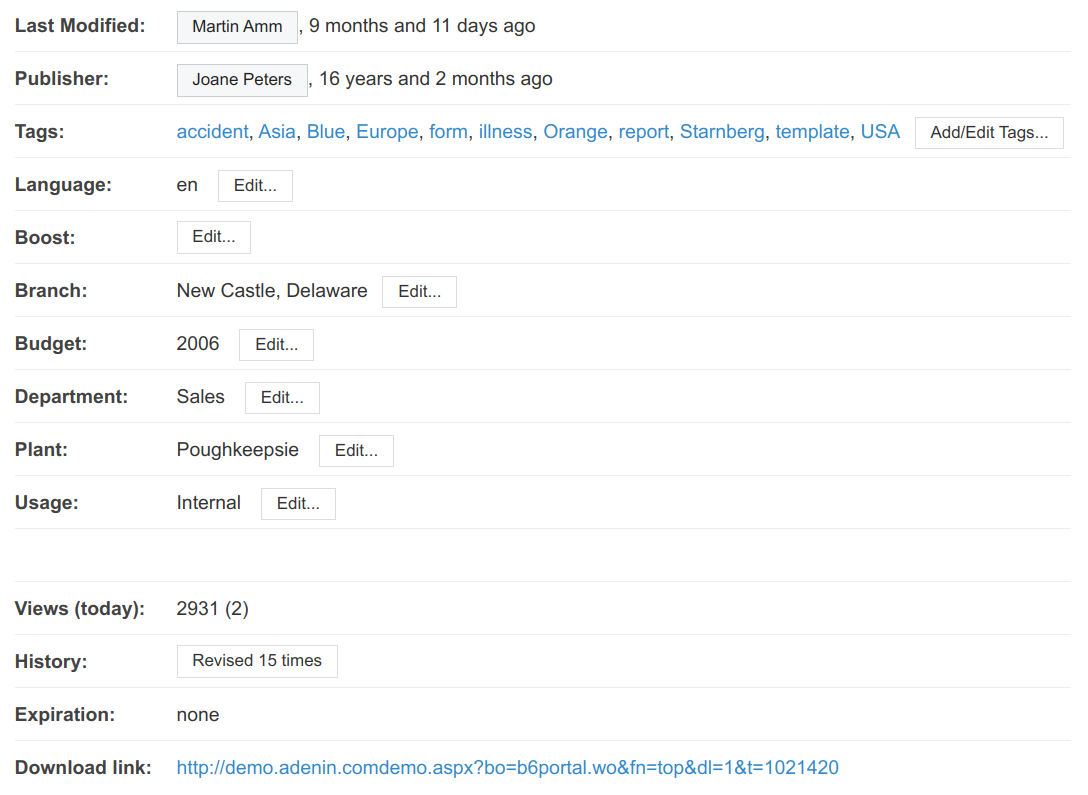Edit the Usage Internal value

pyautogui.click(x=298, y=504)
